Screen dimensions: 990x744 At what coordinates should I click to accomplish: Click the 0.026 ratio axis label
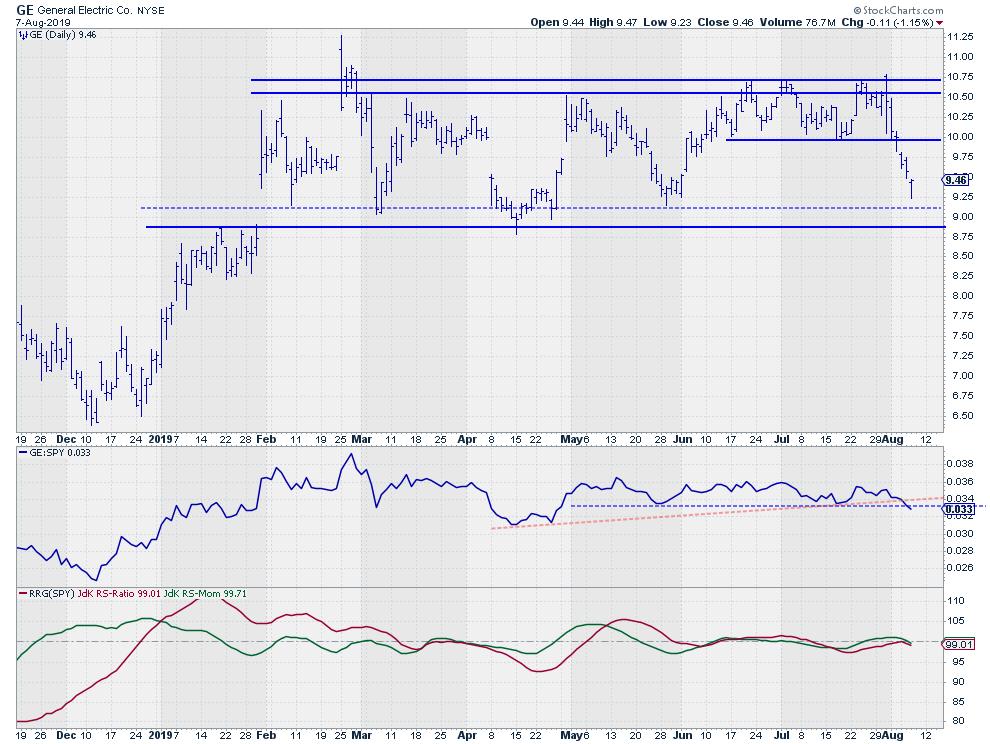click(960, 568)
